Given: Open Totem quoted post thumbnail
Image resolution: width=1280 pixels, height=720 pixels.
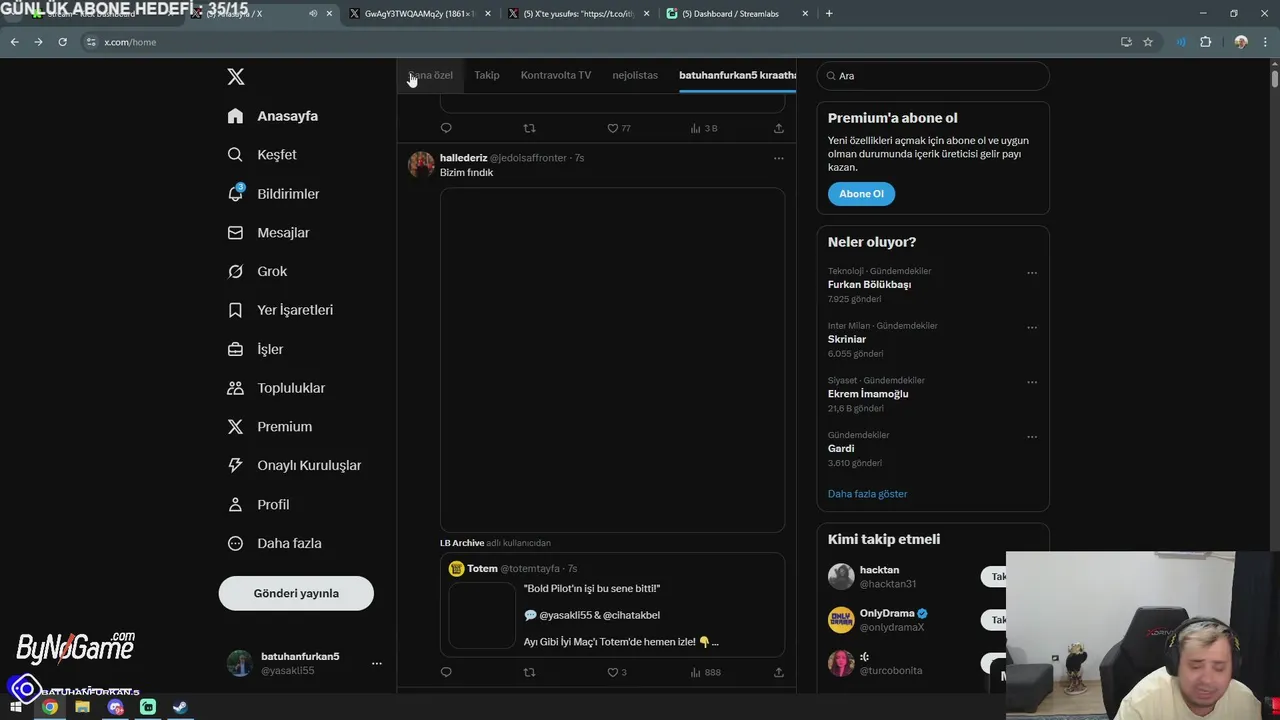Looking at the screenshot, I should click(x=482, y=615).
